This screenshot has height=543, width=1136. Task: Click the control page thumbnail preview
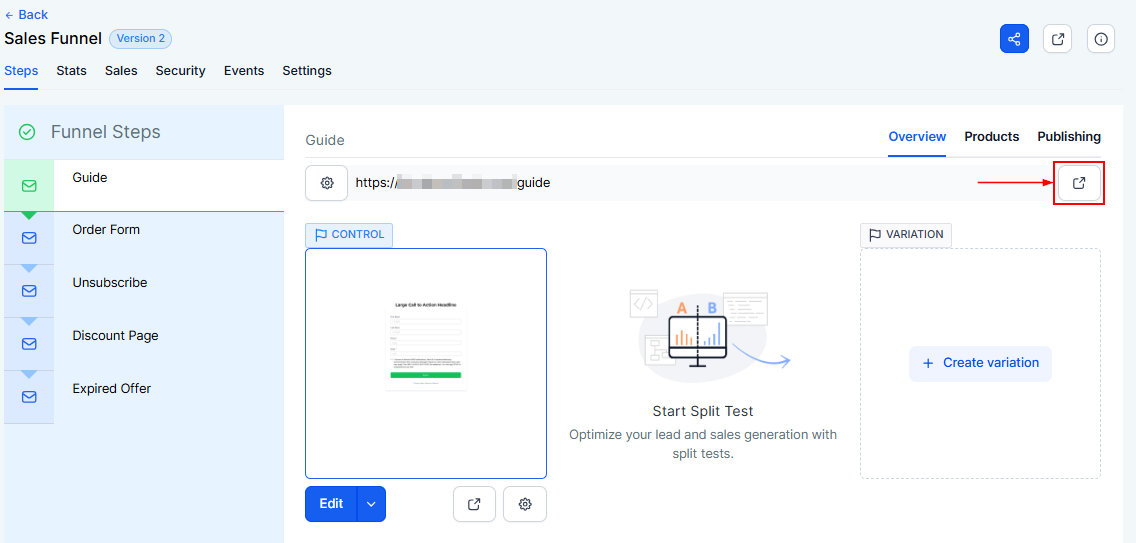click(426, 363)
